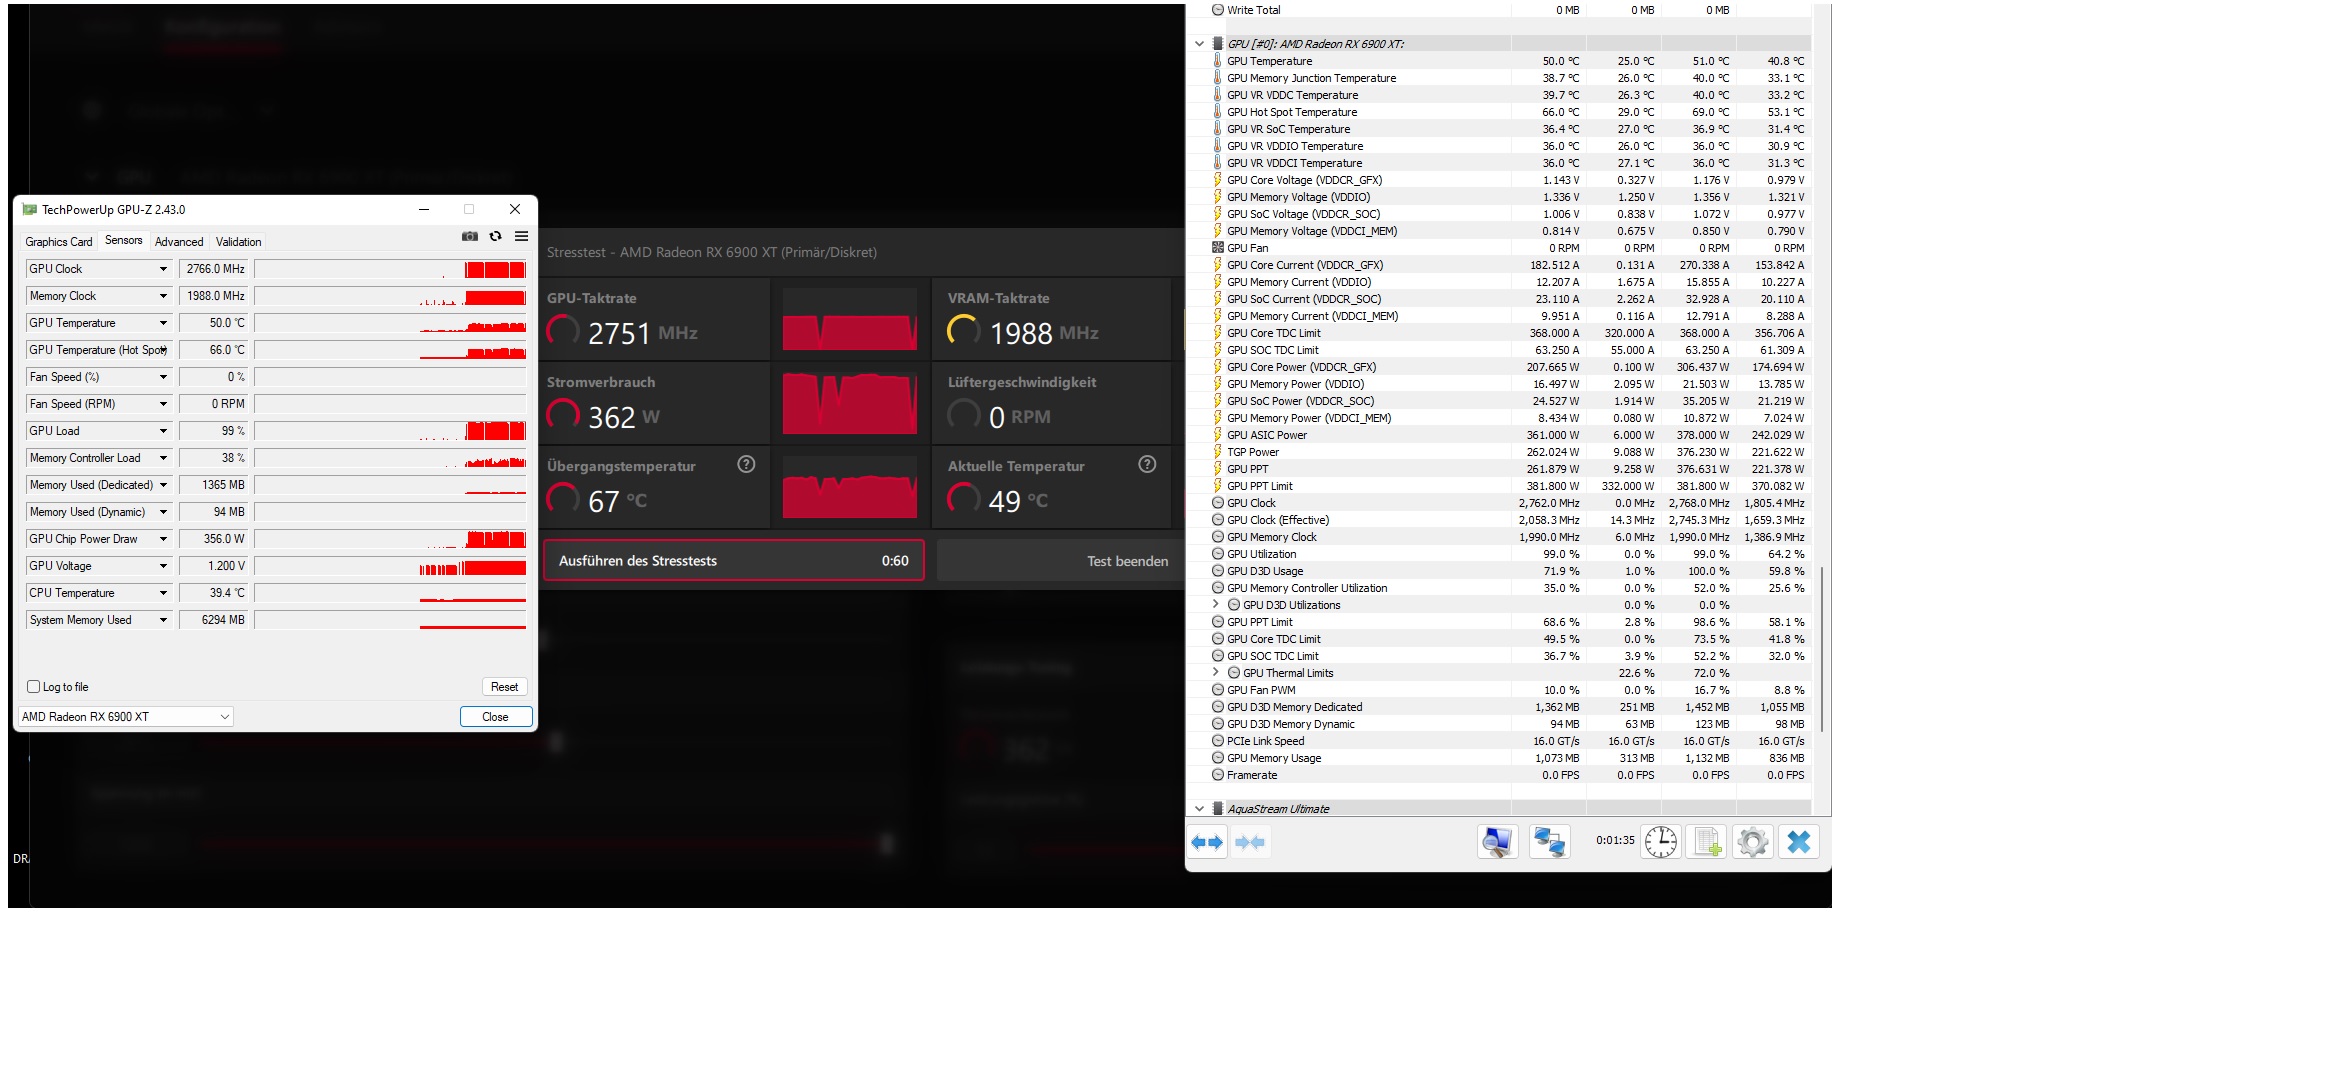Image resolution: width=2334 pixels, height=1072 pixels.
Task: Open Fan Speed (%) sensor dropdown
Action: (x=163, y=377)
